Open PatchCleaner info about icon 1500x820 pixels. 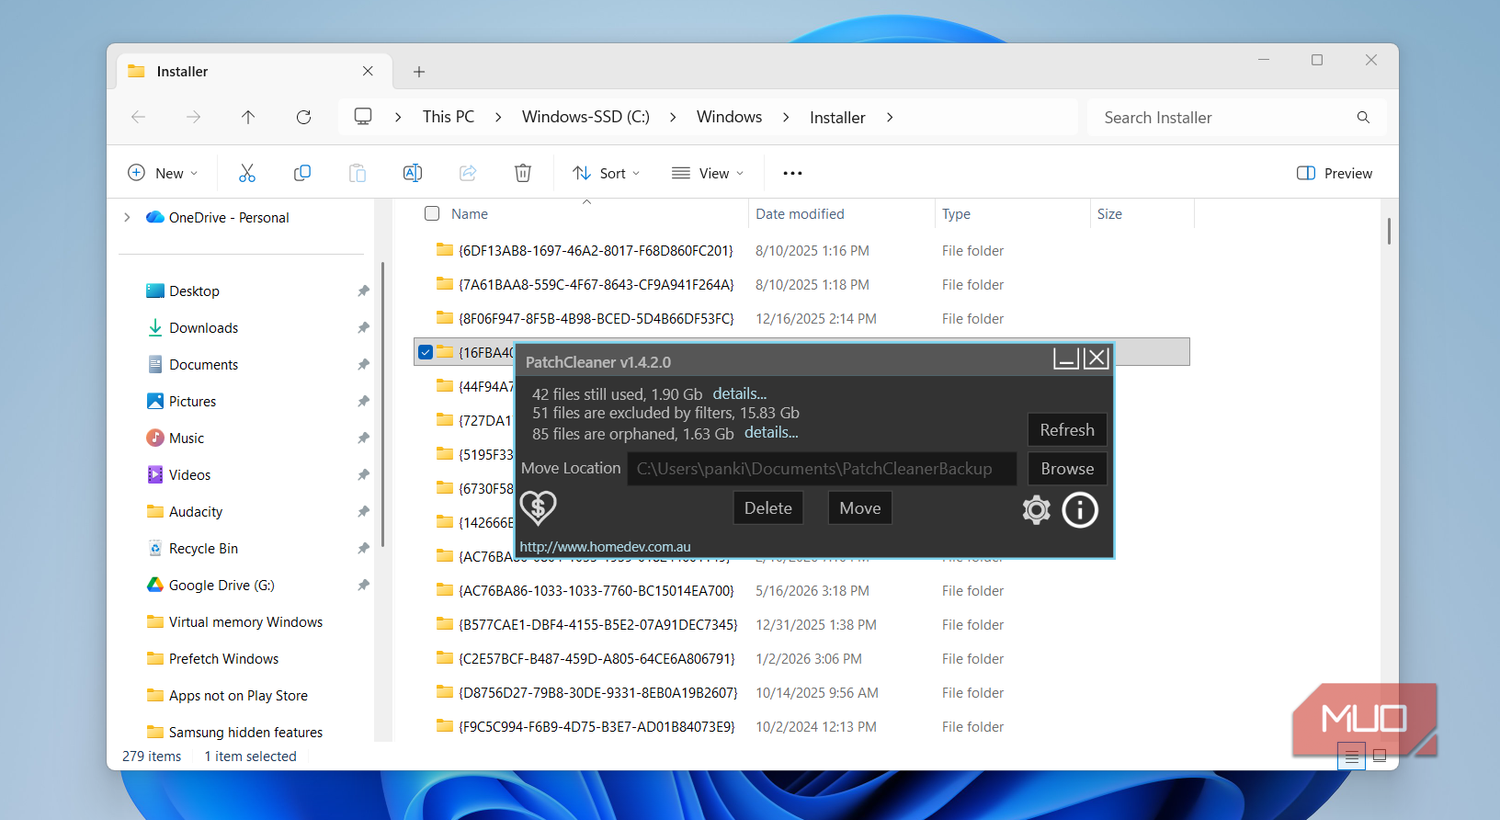pyautogui.click(x=1080, y=510)
